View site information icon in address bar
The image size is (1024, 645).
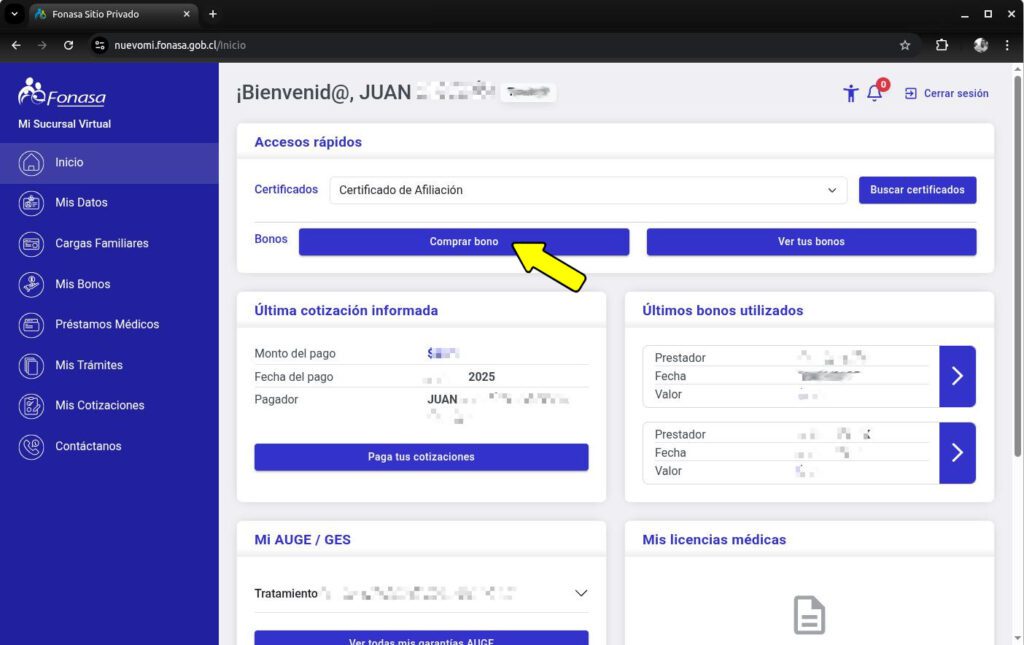(x=99, y=45)
